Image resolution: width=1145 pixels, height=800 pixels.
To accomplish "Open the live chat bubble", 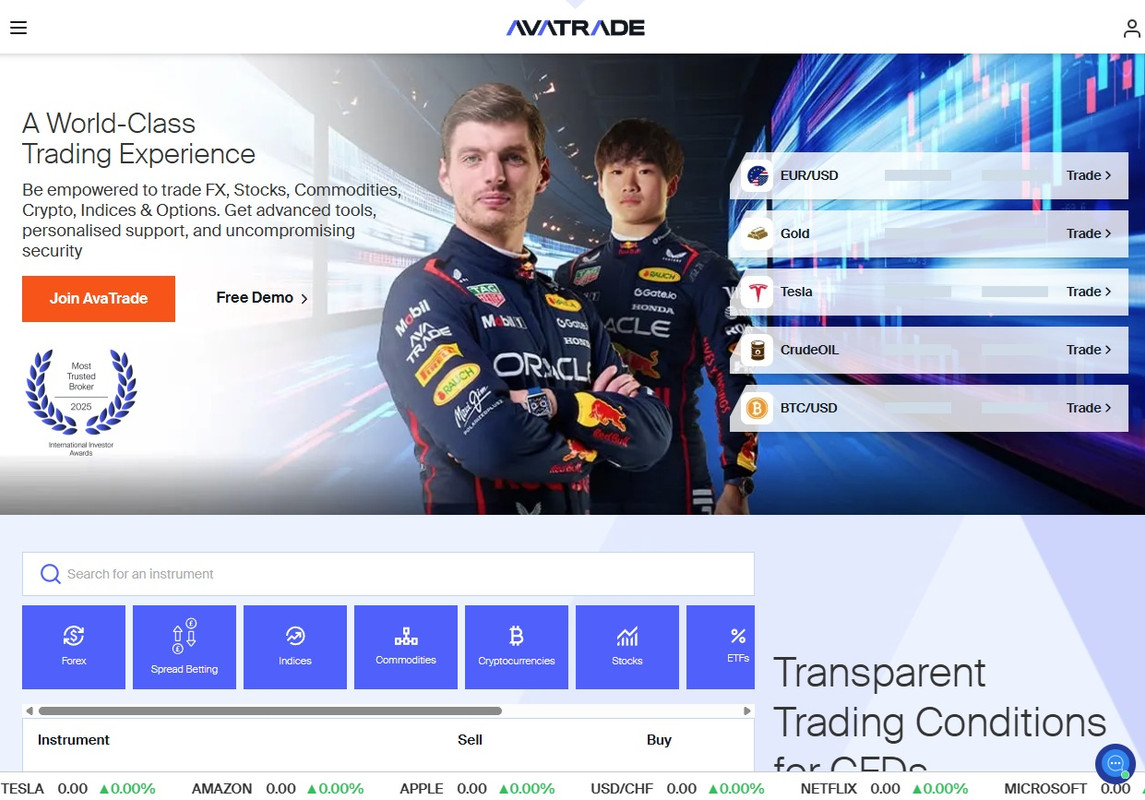I will click(1115, 764).
